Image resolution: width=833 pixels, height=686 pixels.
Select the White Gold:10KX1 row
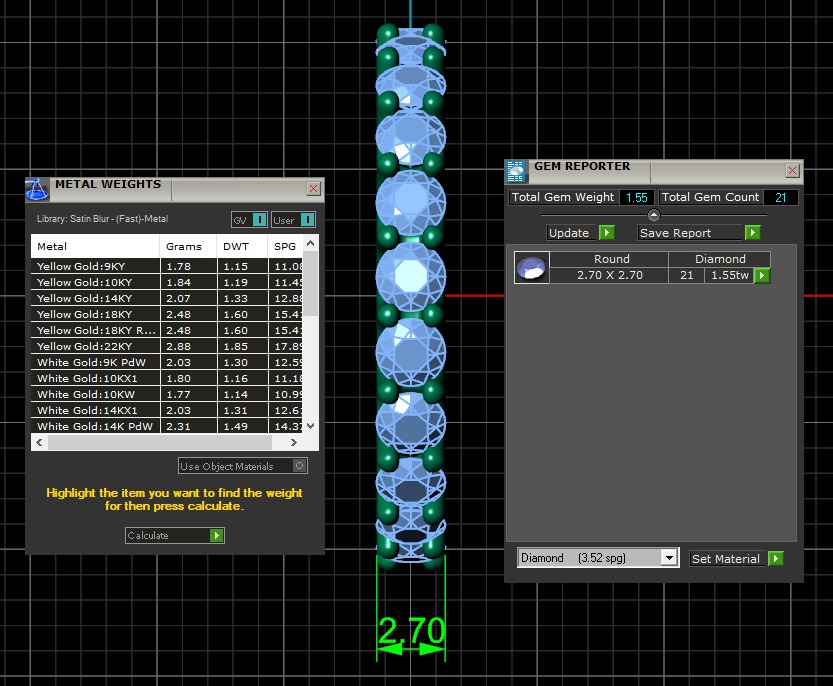point(167,378)
